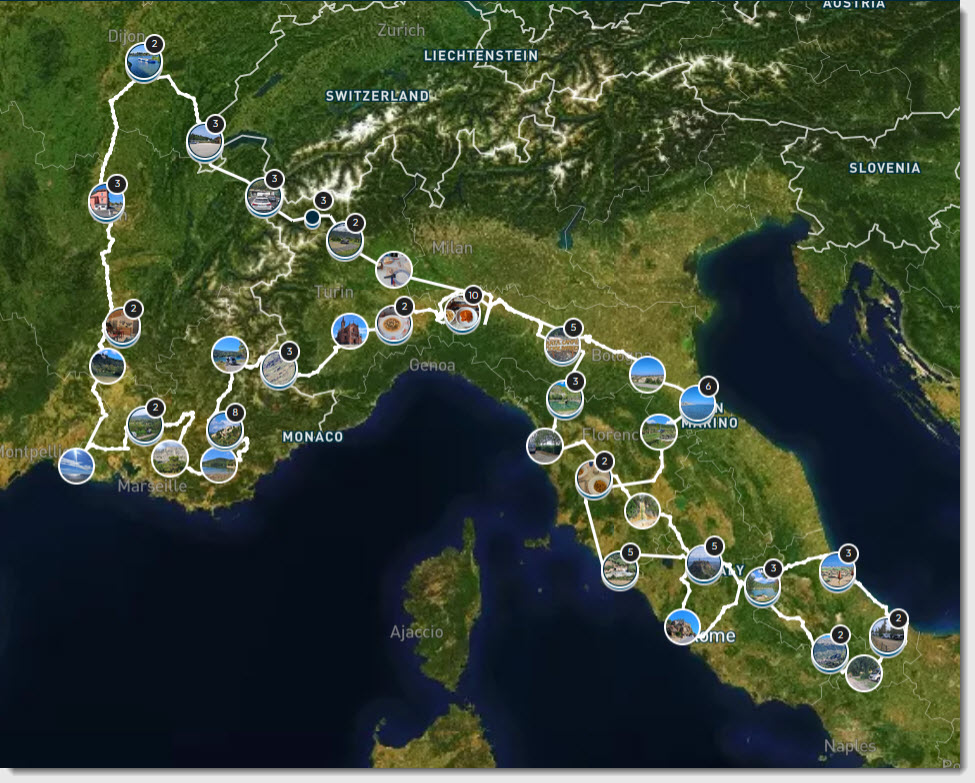Click the Ajaccio city label on Corsica
The width and height of the screenshot is (975, 783).
click(416, 632)
